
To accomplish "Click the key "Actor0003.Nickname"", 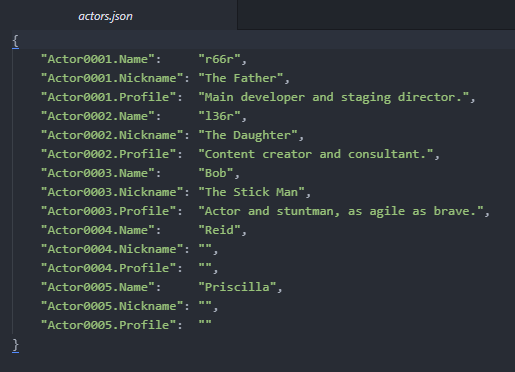I will point(112,192).
